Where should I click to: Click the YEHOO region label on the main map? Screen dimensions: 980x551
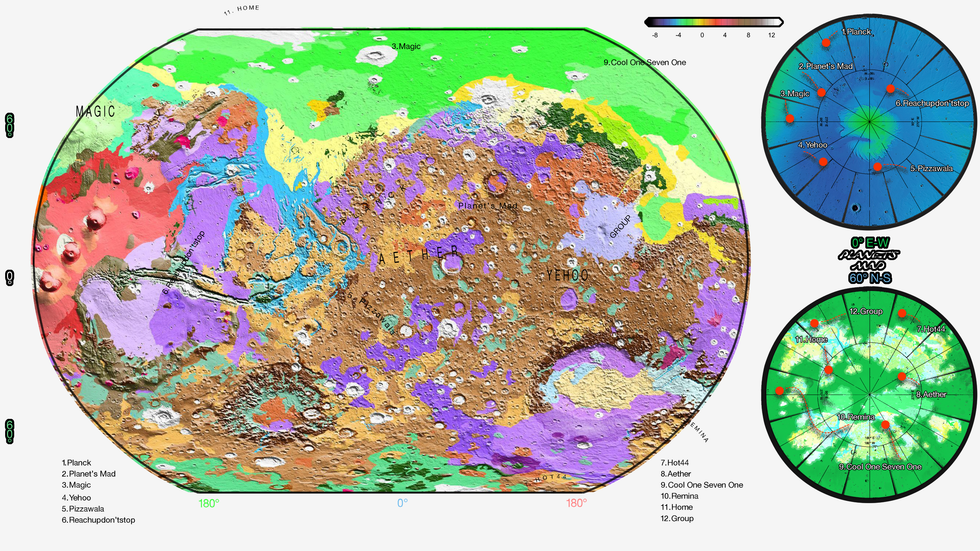(567, 274)
